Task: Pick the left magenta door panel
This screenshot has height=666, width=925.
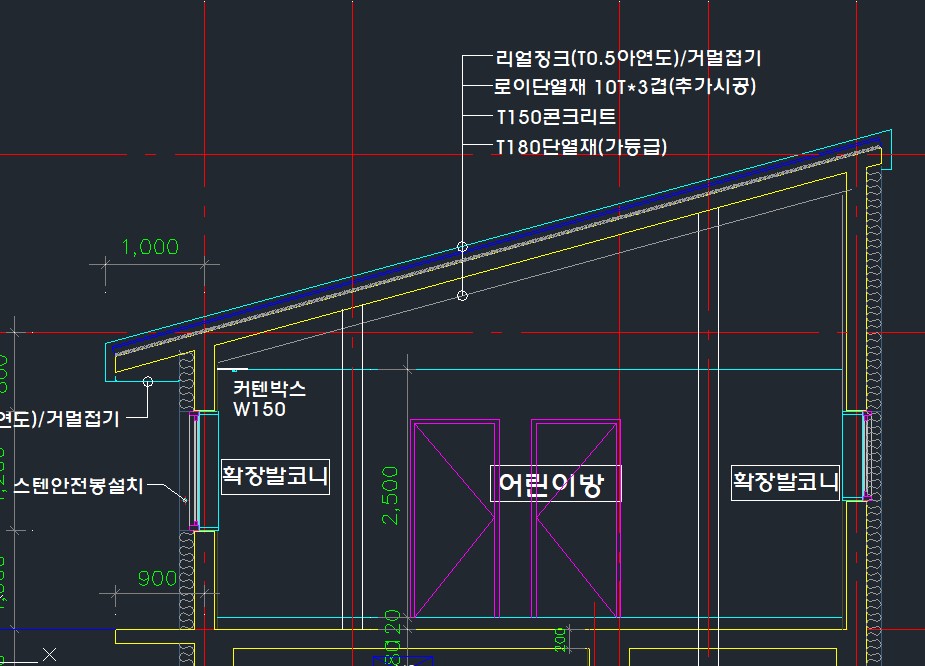Action: [456, 519]
